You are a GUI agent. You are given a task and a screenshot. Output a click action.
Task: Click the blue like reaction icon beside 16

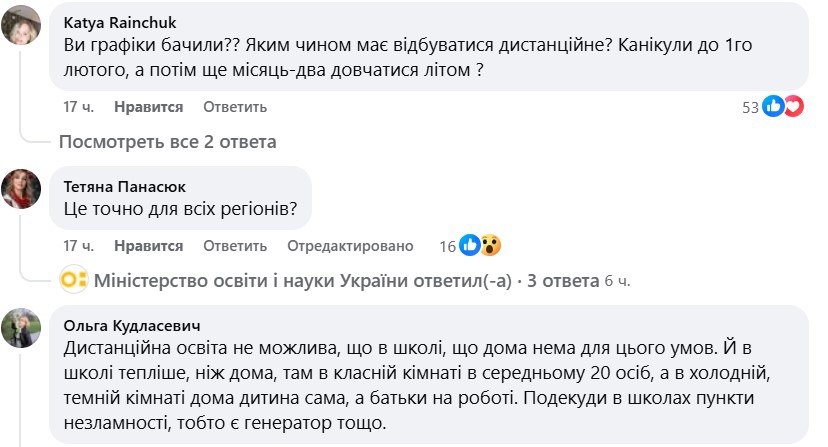469,245
